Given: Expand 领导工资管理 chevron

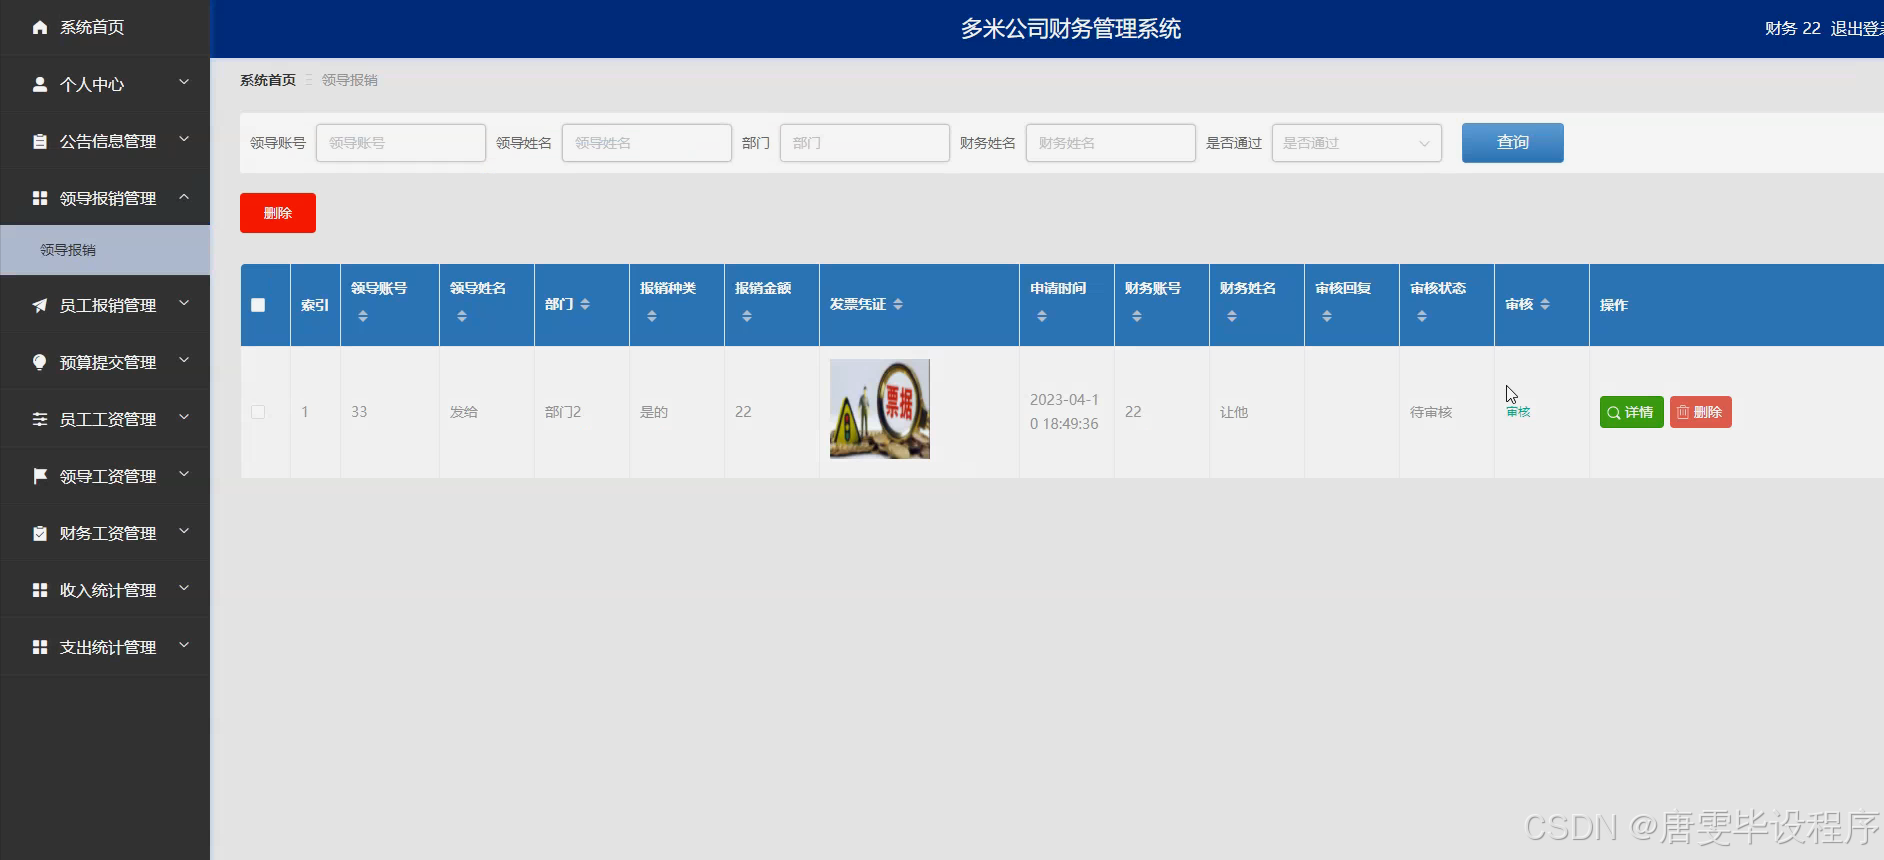Looking at the screenshot, I should click(184, 474).
